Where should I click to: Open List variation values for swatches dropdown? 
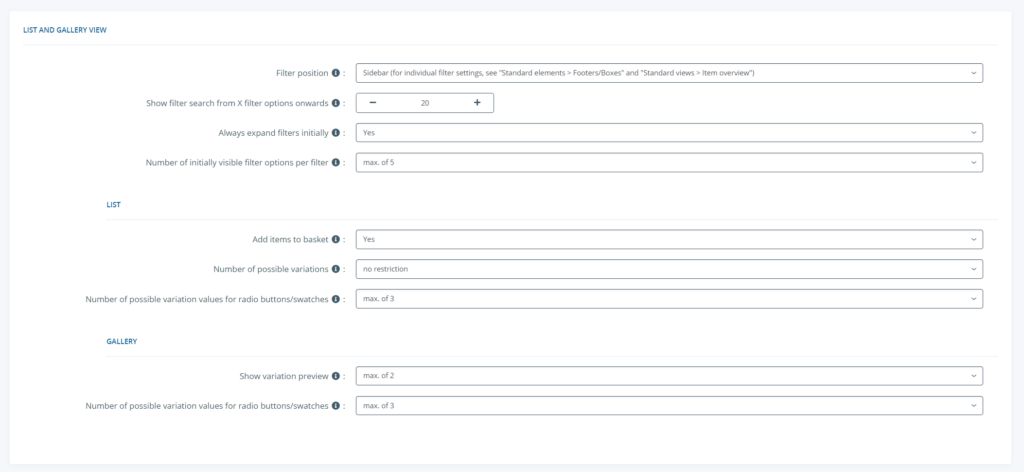(669, 299)
